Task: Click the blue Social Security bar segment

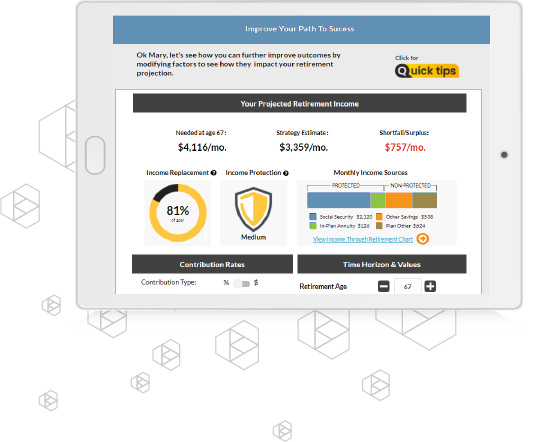Action: (338, 200)
